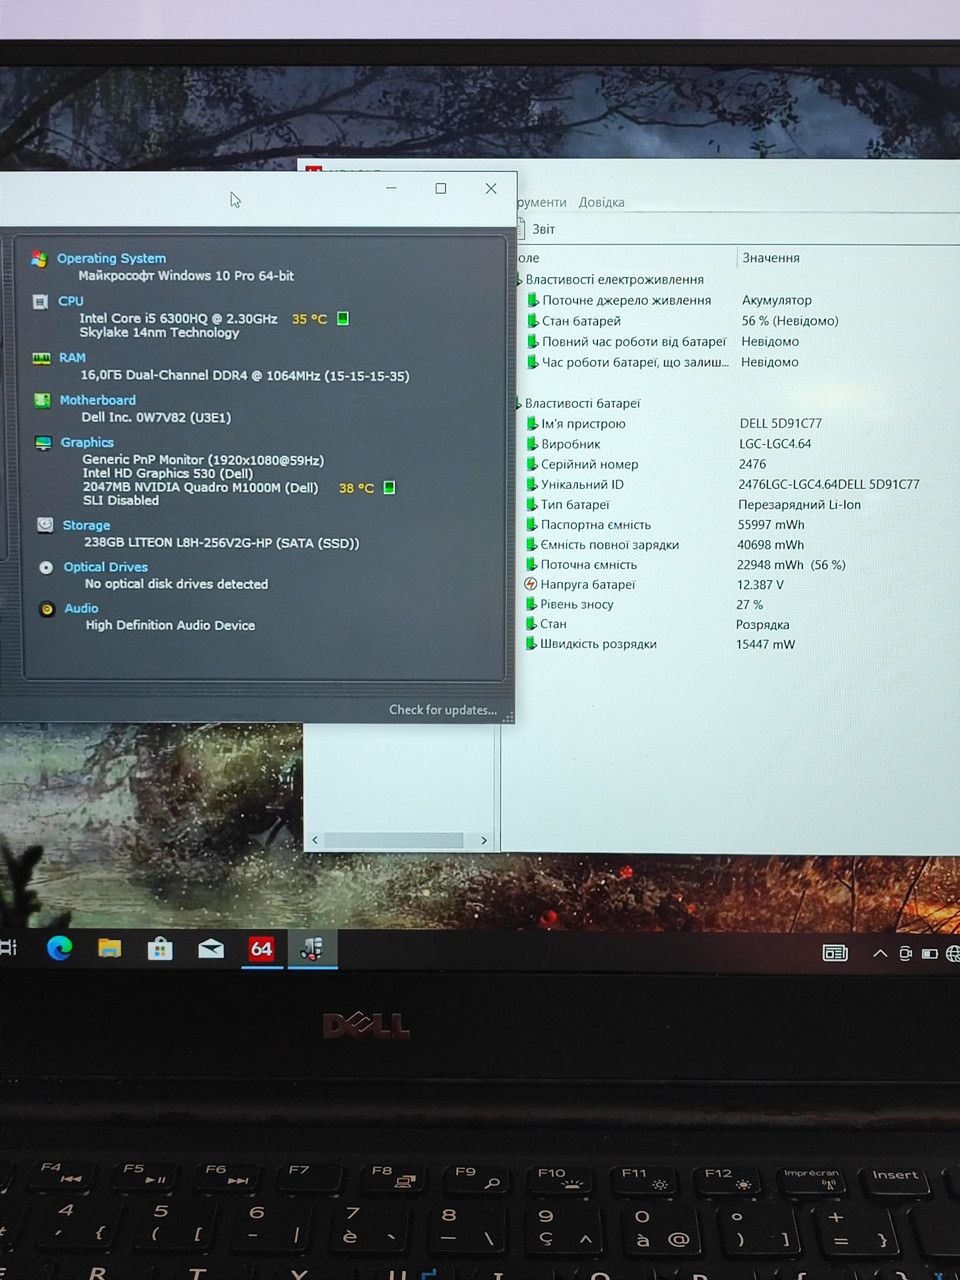Click the Motherboard icon
The height and width of the screenshot is (1280, 960).
coord(42,400)
